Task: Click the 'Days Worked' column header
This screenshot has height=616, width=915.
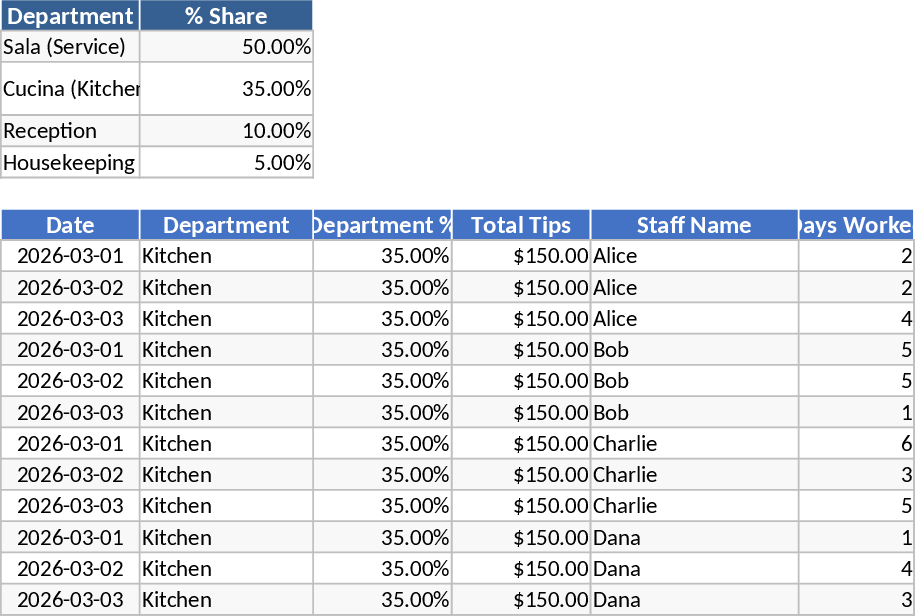Action: [856, 225]
